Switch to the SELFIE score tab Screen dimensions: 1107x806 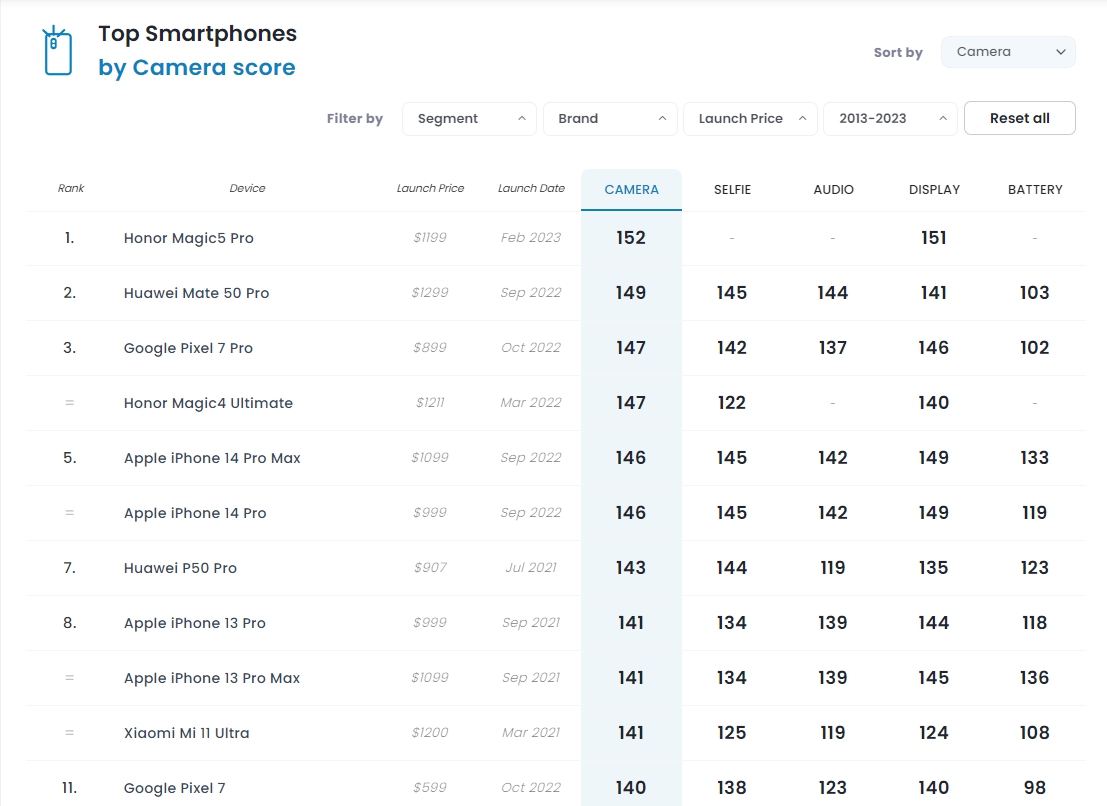(732, 190)
